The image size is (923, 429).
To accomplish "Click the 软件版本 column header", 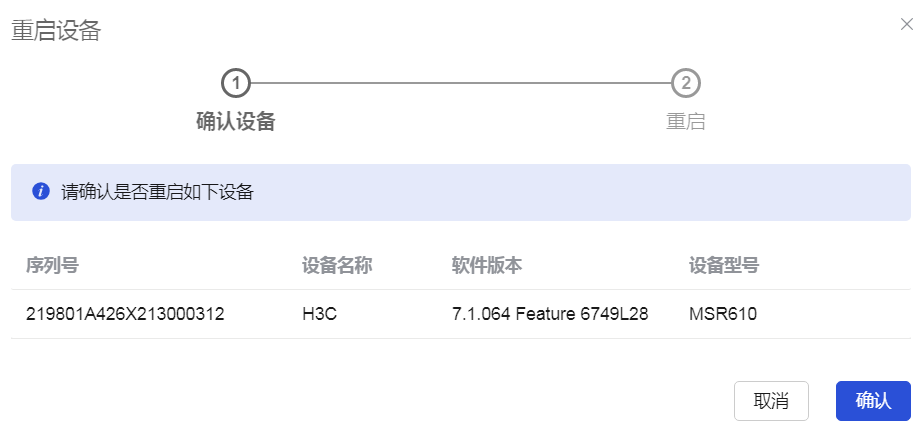I will coord(487,266).
